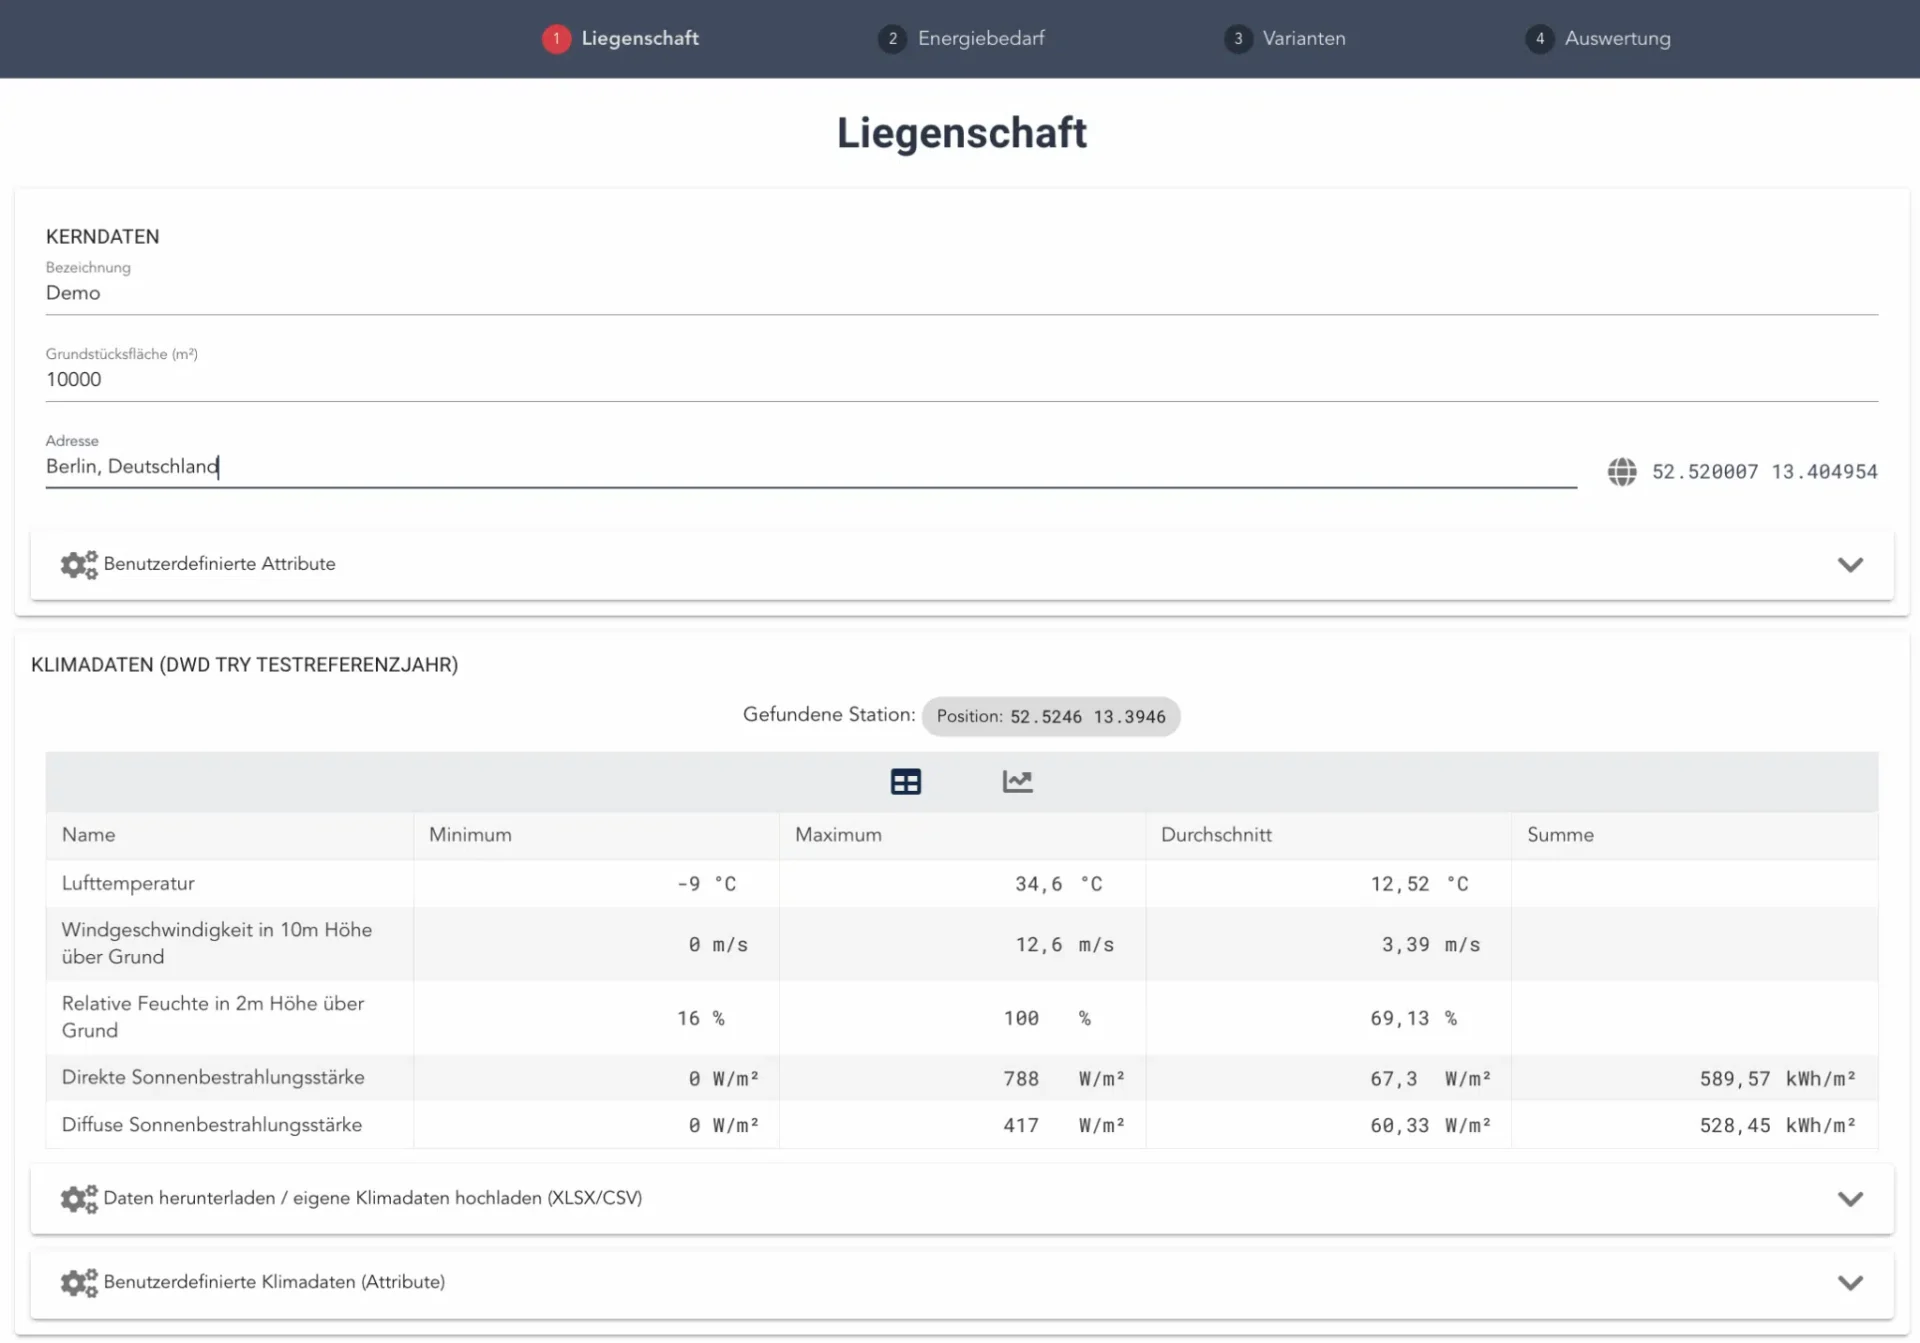Click gears icon beside Daten herunterladen

click(79, 1198)
